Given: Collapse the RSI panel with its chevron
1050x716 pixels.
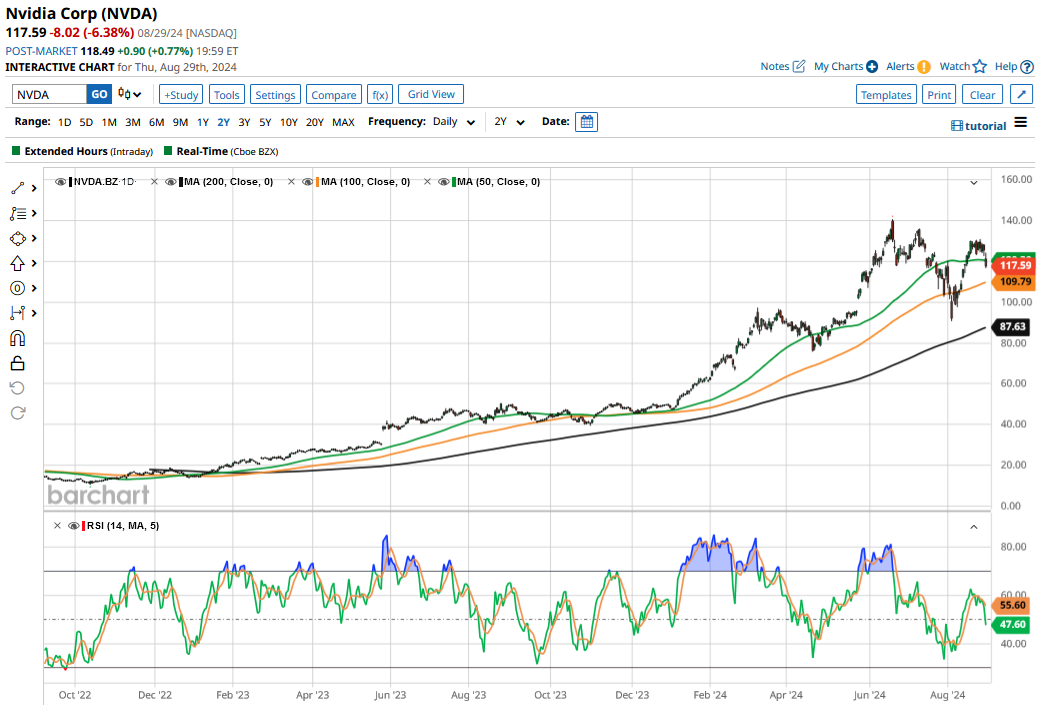Looking at the screenshot, I should click(973, 526).
